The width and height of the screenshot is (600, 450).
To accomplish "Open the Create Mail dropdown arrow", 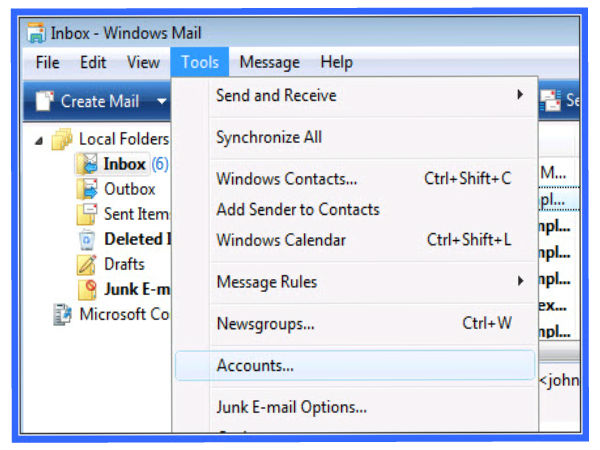I will (x=161, y=101).
